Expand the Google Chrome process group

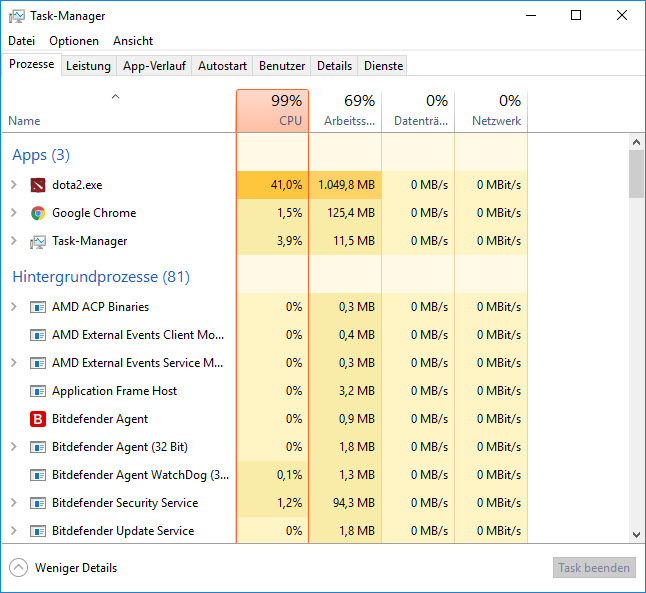[14, 213]
